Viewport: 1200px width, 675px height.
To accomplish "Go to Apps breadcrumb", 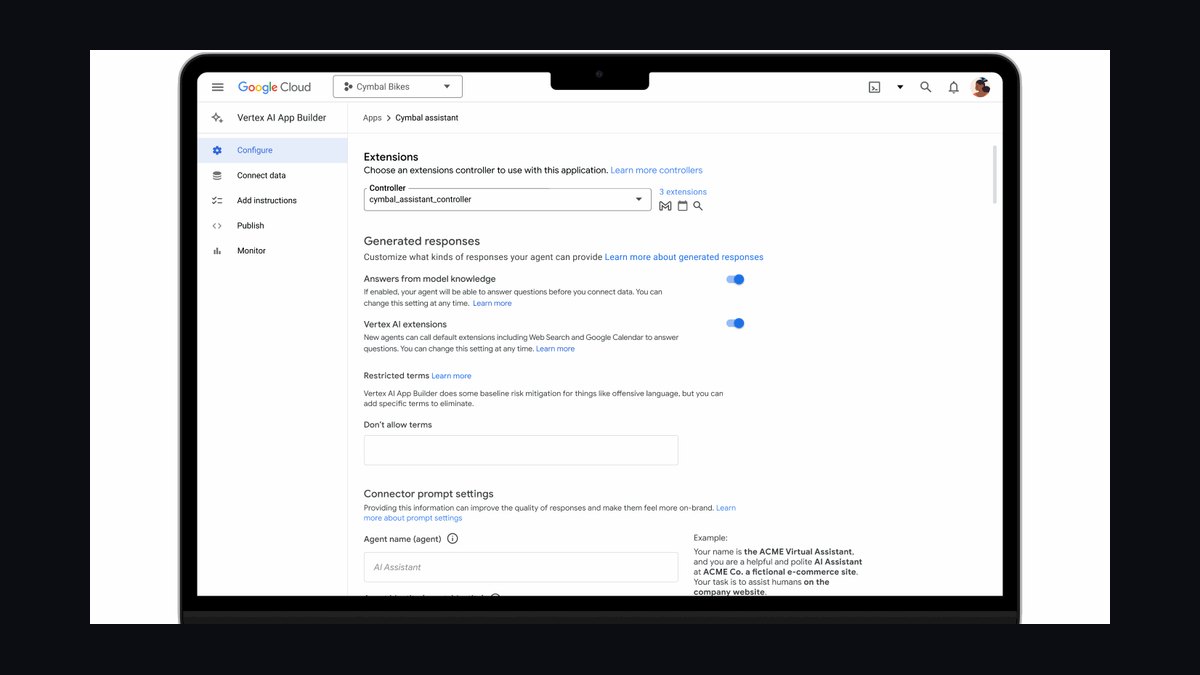I will click(372, 118).
